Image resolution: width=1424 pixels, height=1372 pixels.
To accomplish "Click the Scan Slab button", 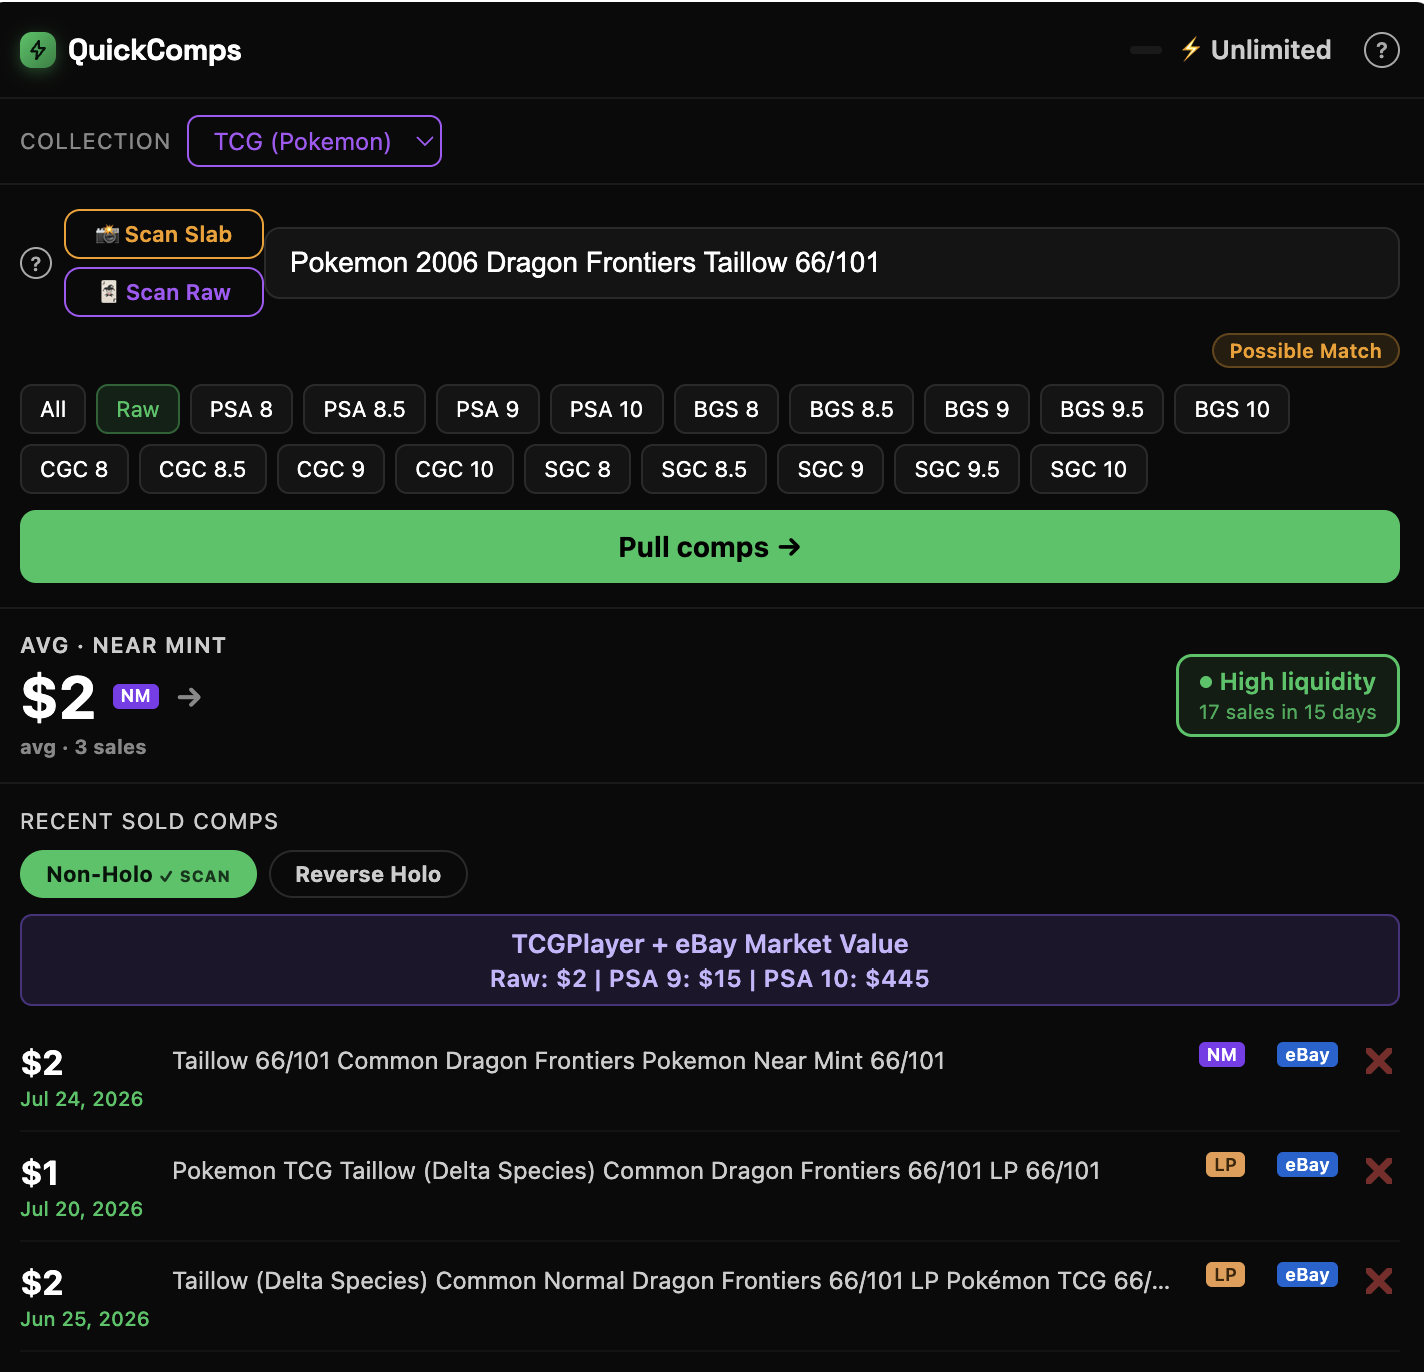I will (x=164, y=234).
